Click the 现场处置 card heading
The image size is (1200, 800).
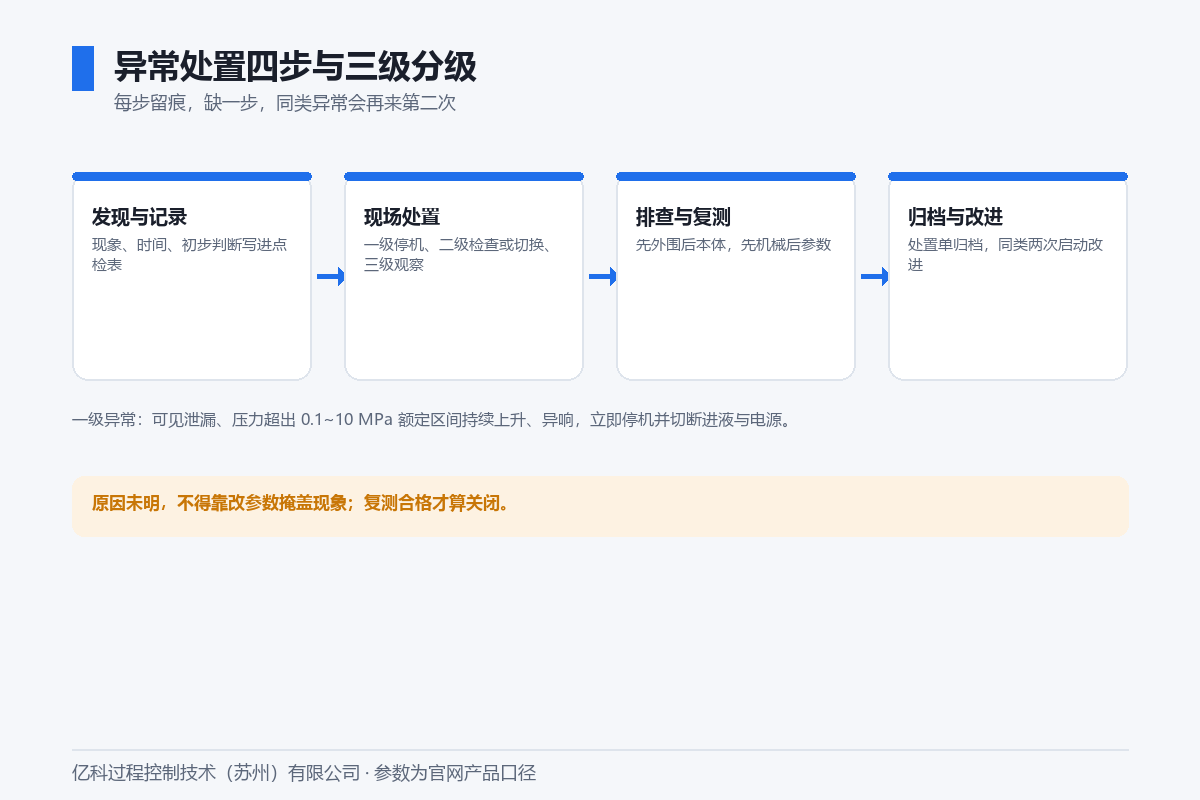click(402, 217)
